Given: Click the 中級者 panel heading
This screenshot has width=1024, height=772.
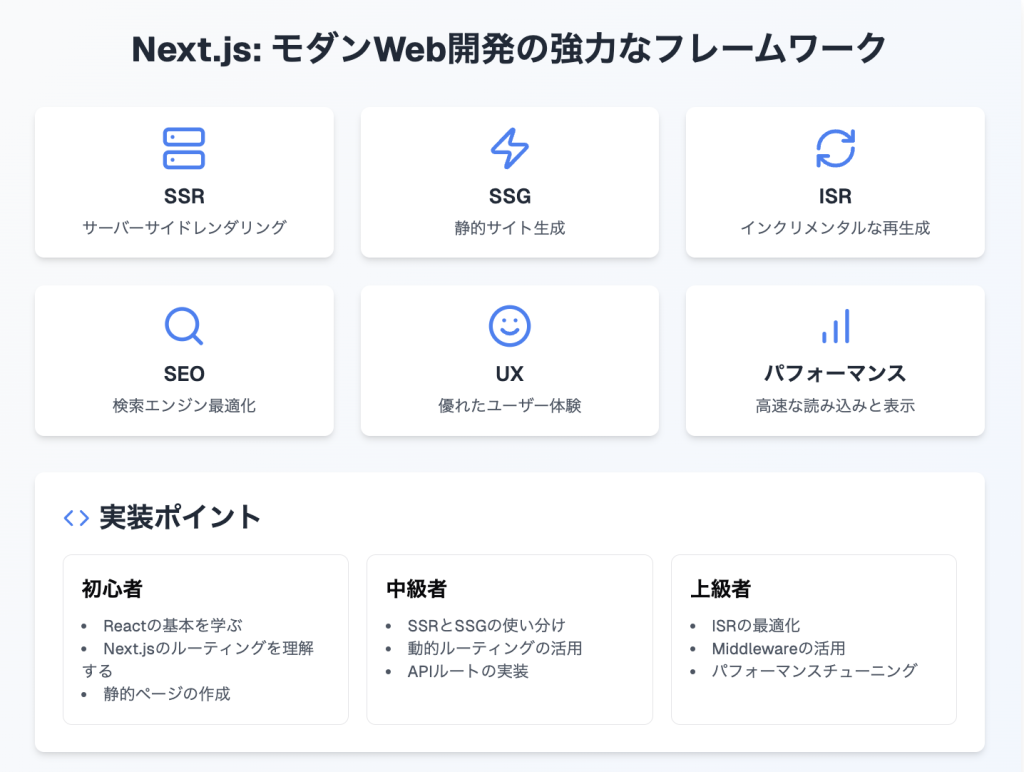Looking at the screenshot, I should (x=416, y=589).
